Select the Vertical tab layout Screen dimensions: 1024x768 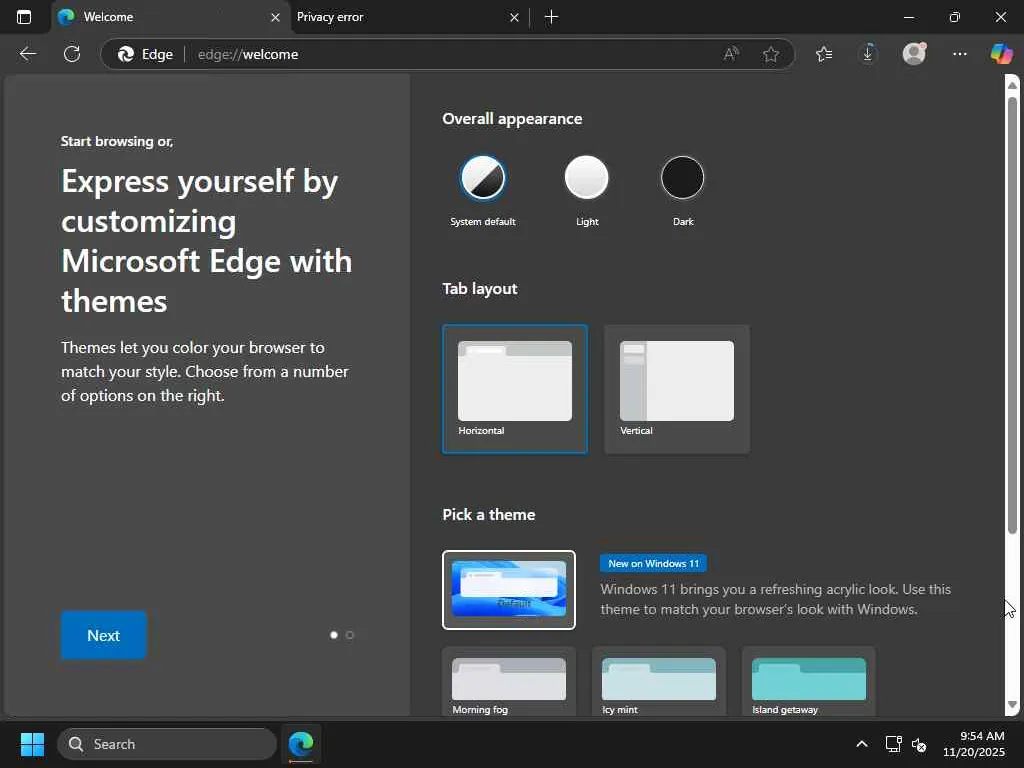[677, 389]
